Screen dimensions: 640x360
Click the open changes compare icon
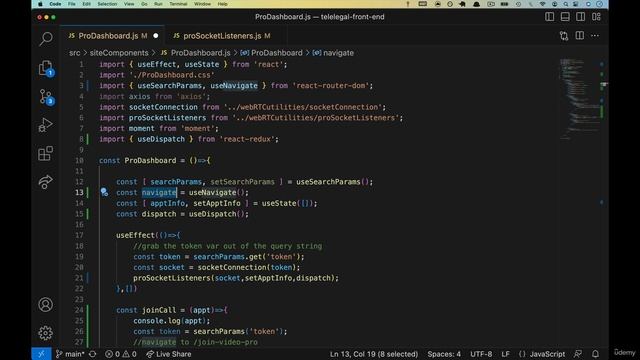[x=564, y=36]
